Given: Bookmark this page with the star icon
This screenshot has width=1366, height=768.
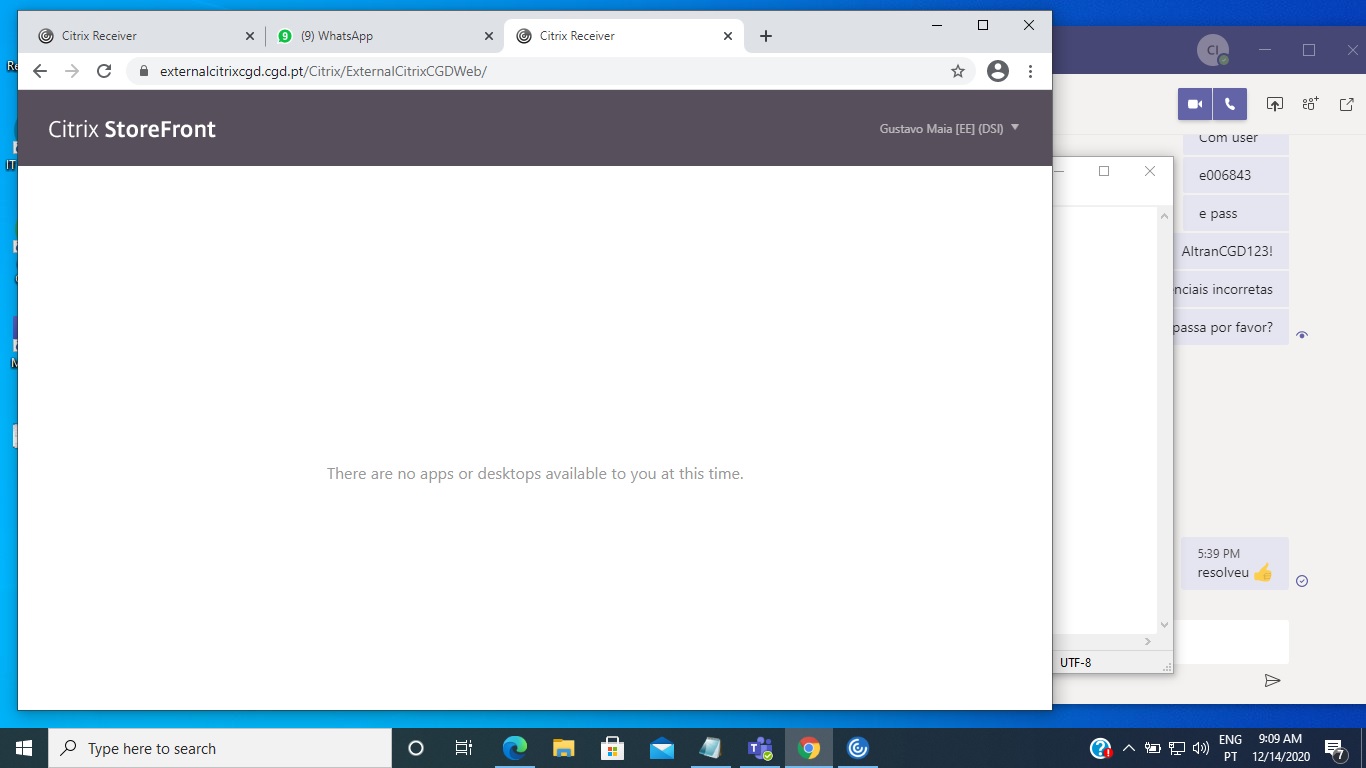Looking at the screenshot, I should (x=958, y=71).
